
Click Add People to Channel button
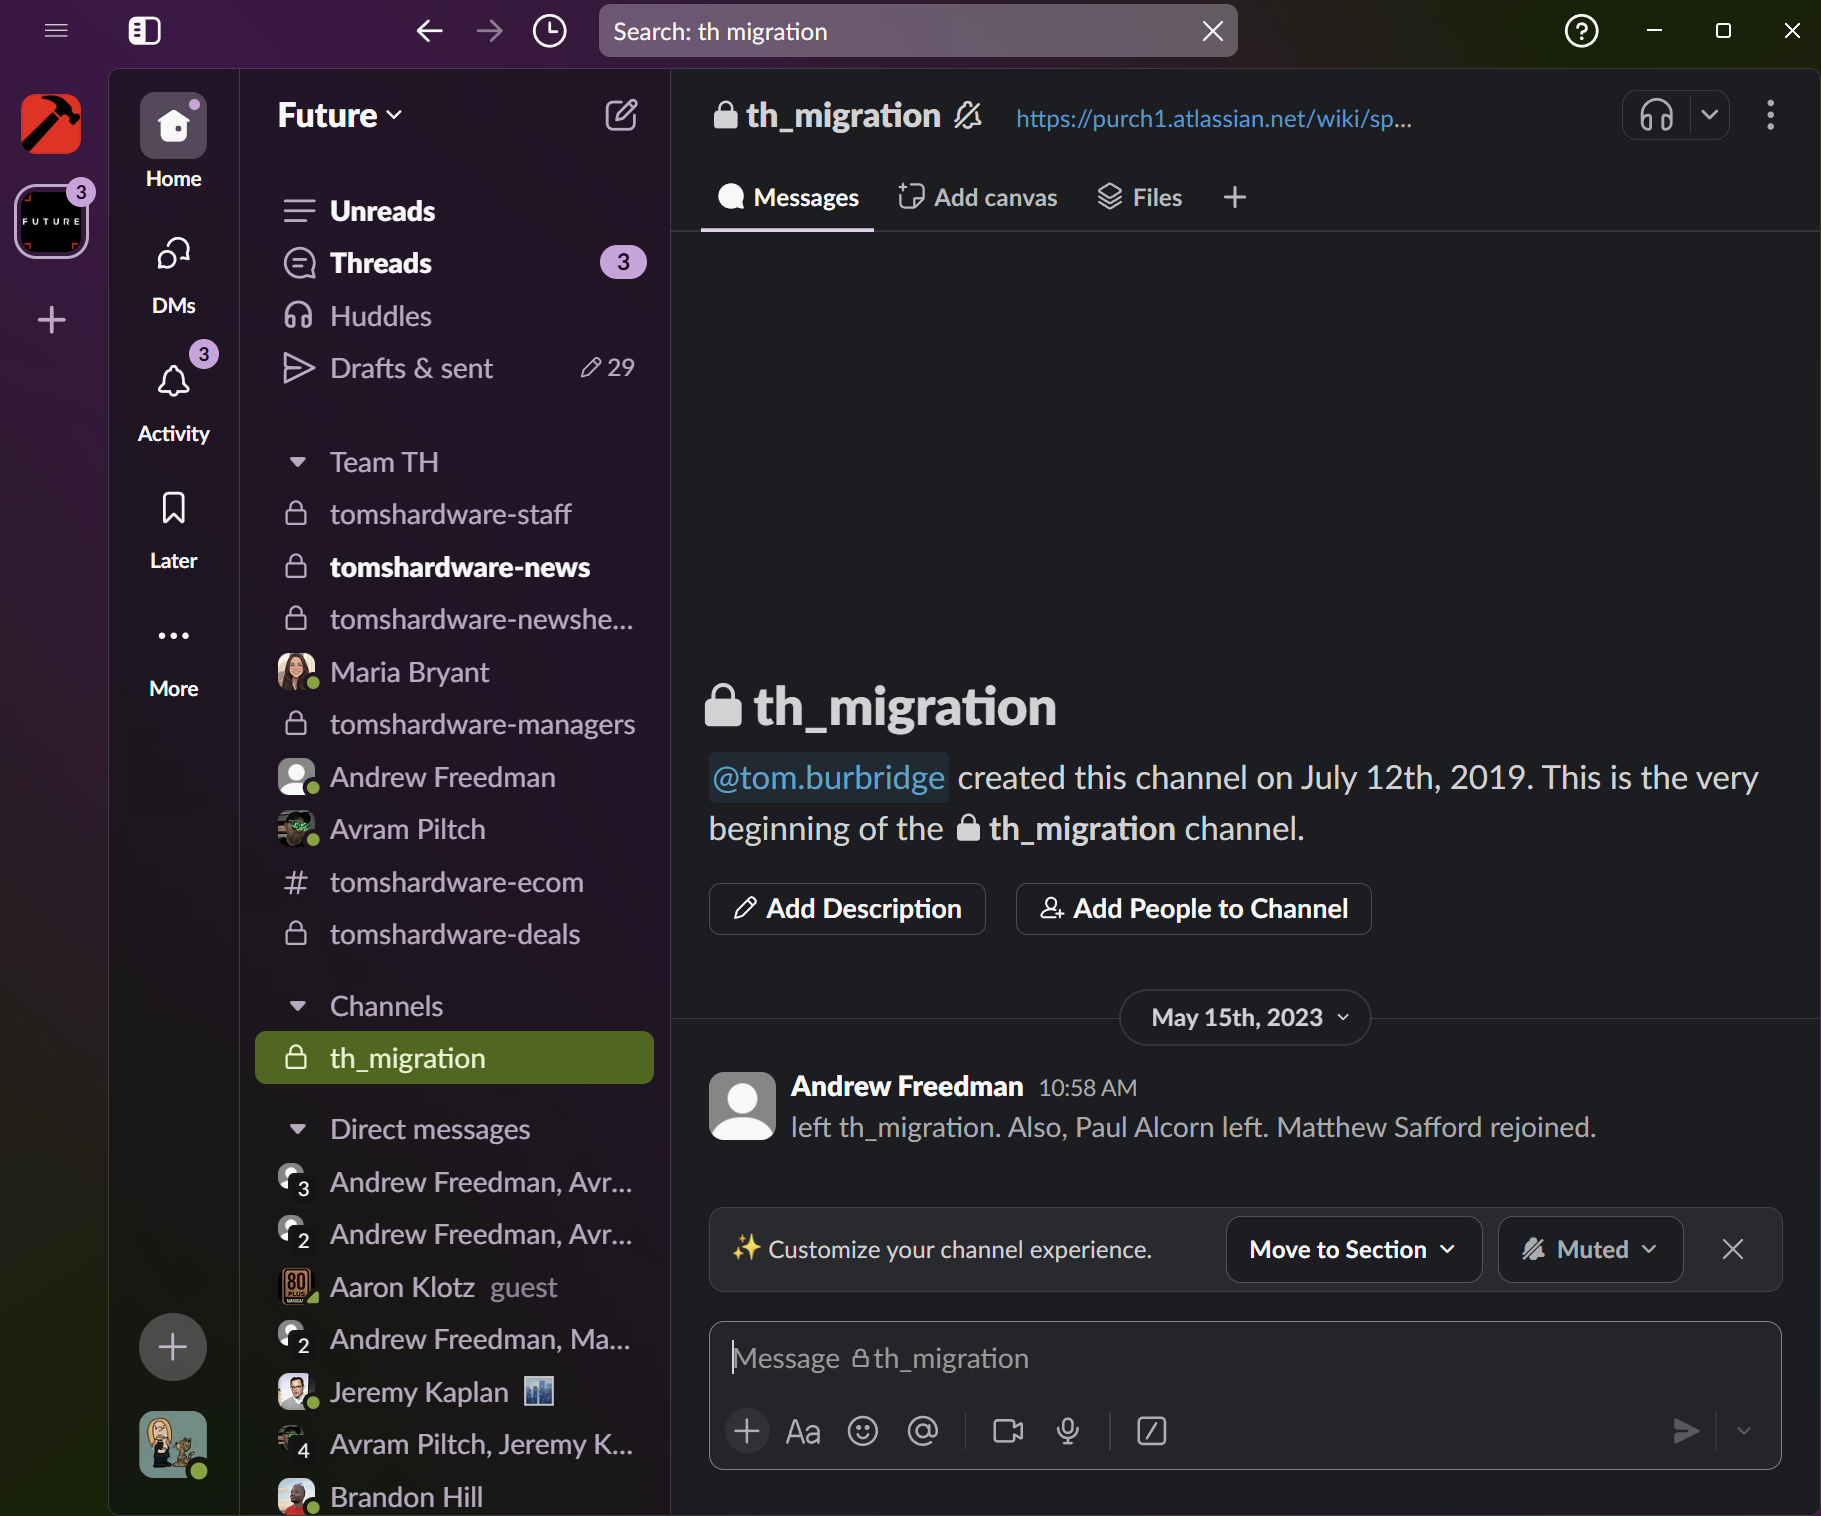tap(1193, 909)
